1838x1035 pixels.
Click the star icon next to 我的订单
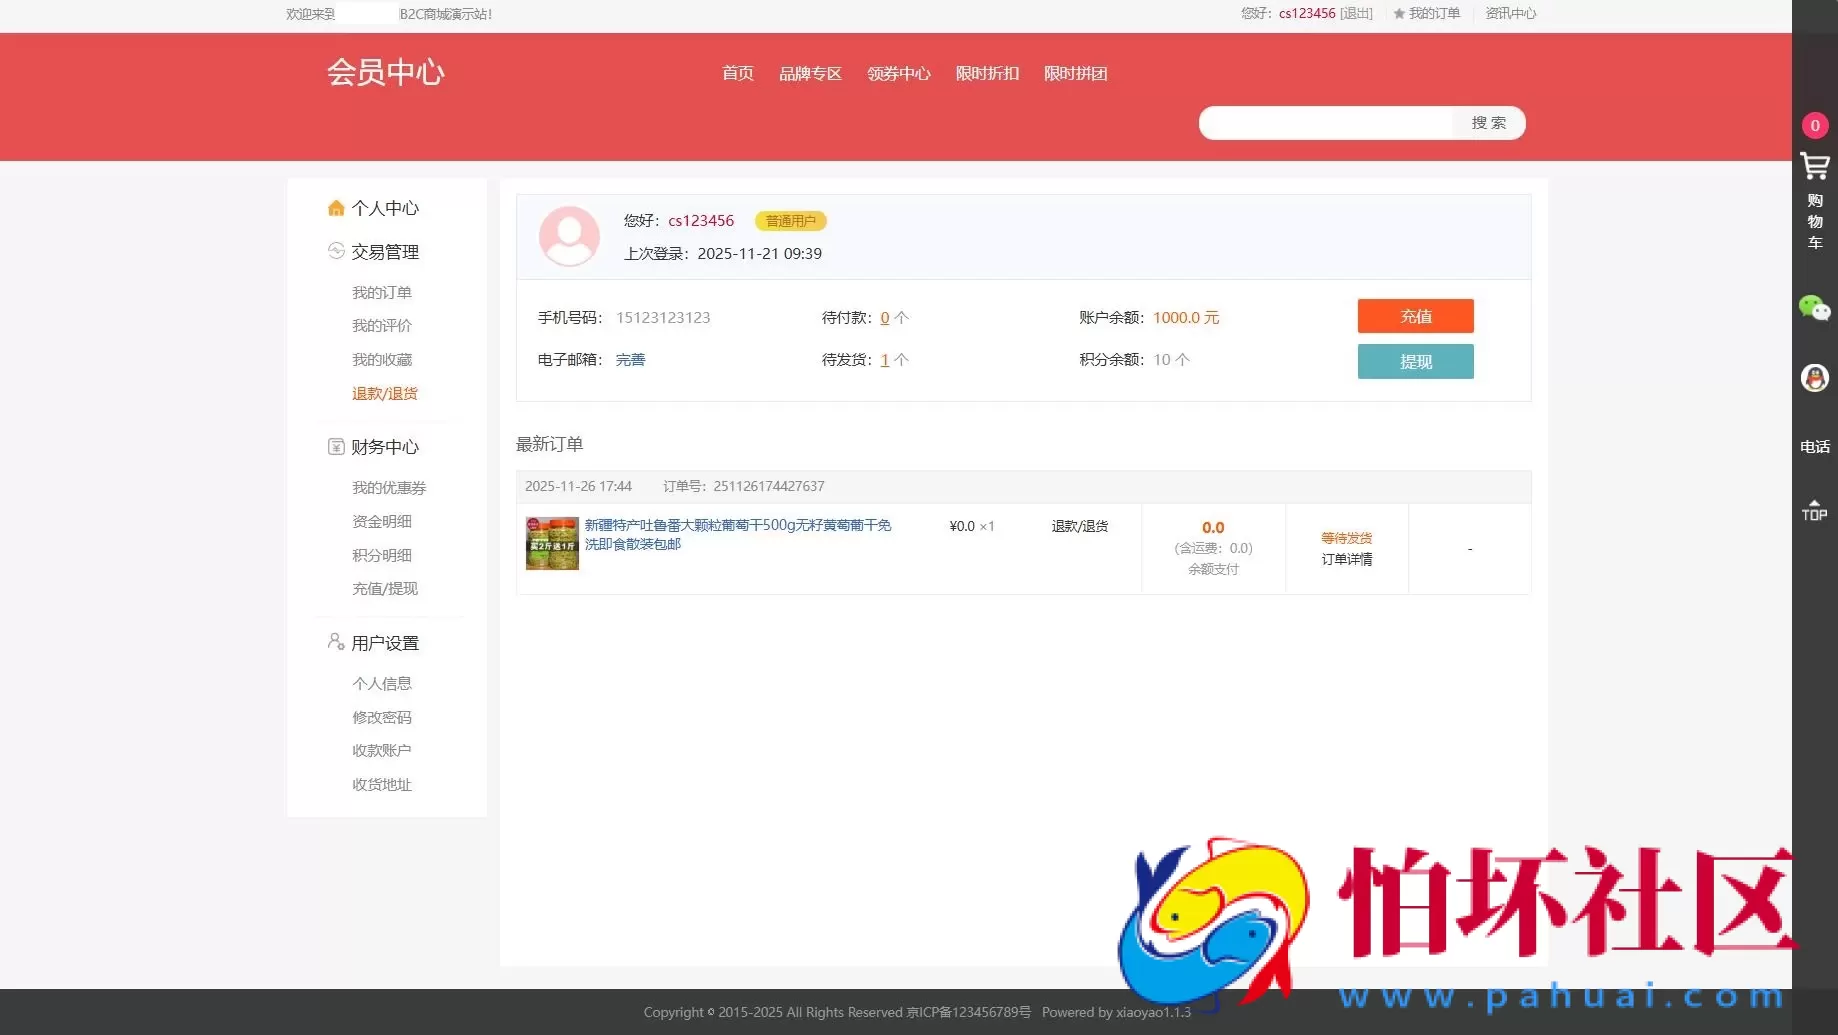click(1396, 14)
